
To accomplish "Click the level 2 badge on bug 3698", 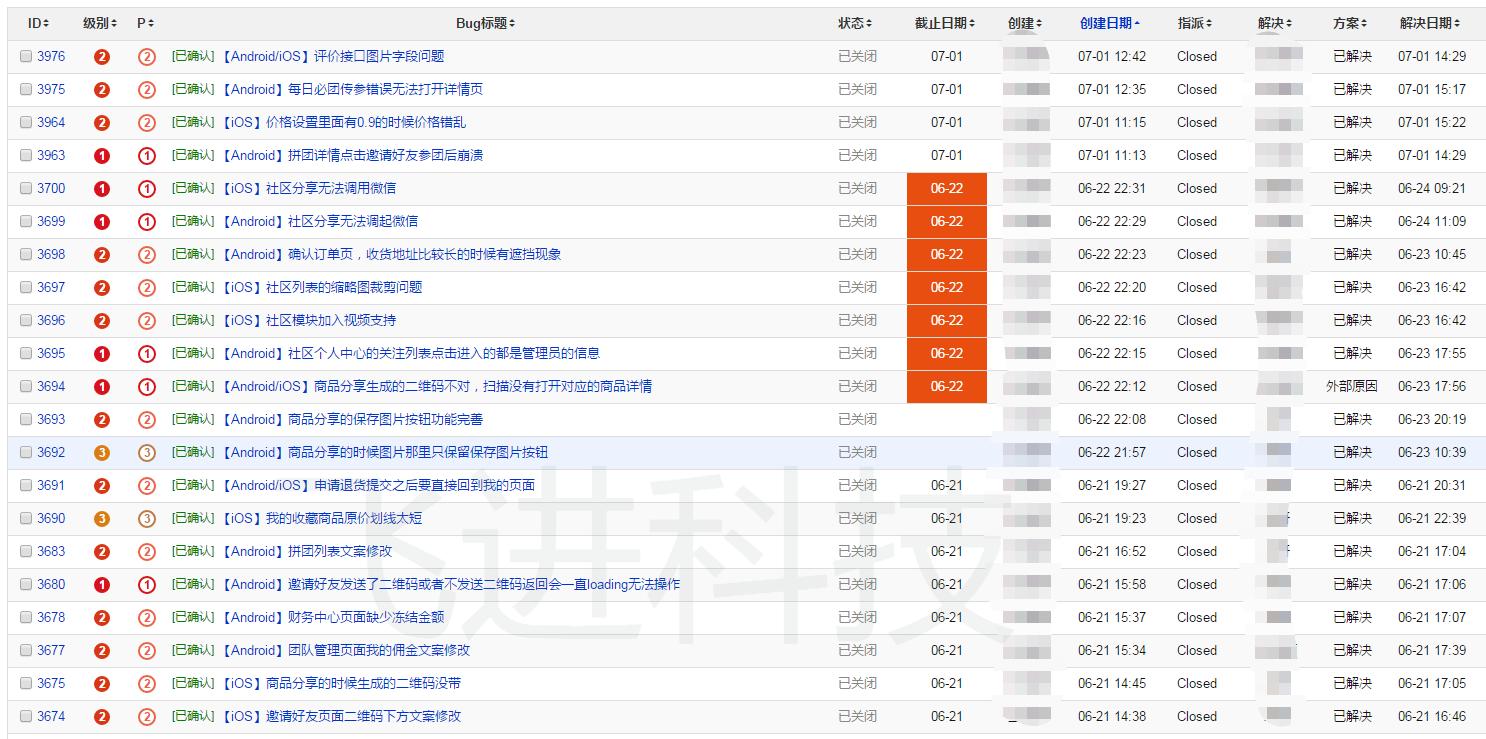I will pyautogui.click(x=101, y=254).
